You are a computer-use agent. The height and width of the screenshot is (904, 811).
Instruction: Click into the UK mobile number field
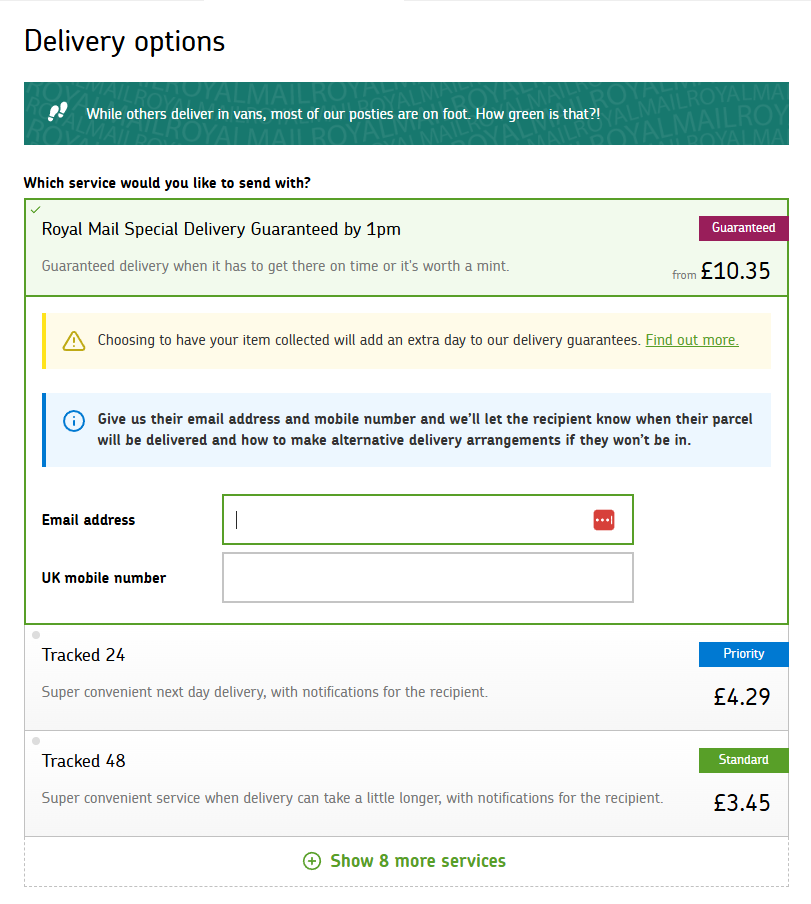[x=428, y=578]
